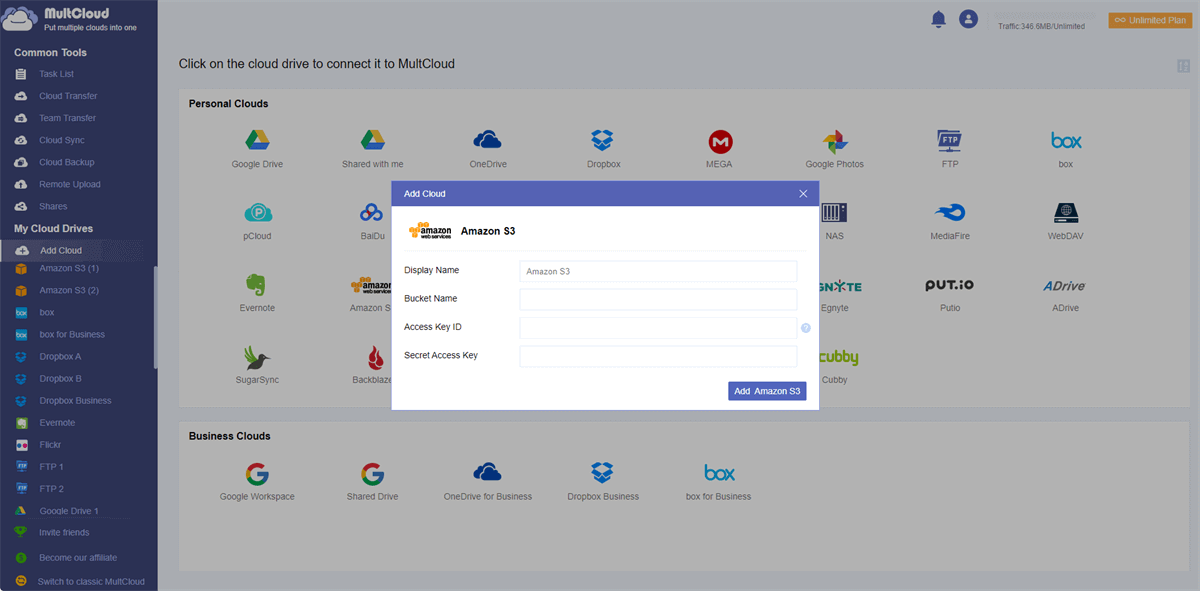This screenshot has width=1200, height=591.
Task: Focus the Bucket Name field
Action: pos(658,299)
